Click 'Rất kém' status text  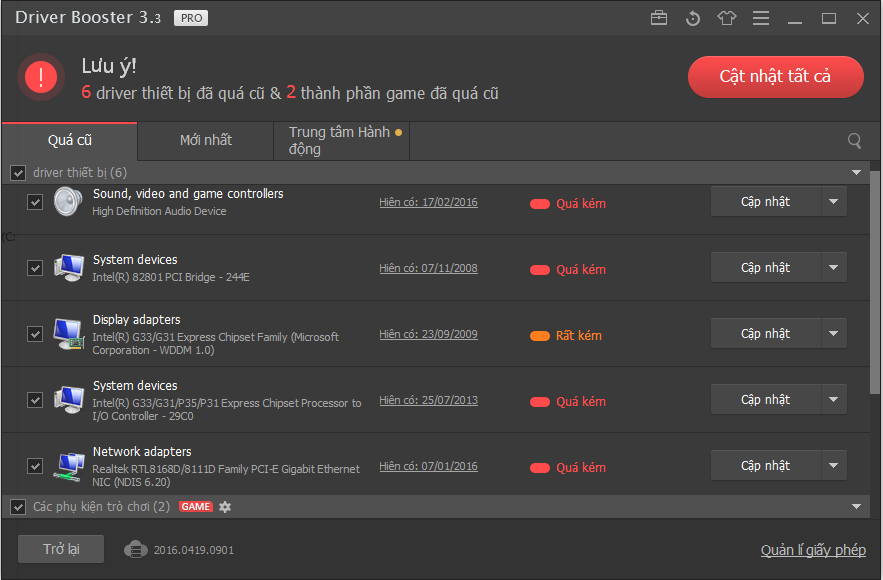pos(579,336)
